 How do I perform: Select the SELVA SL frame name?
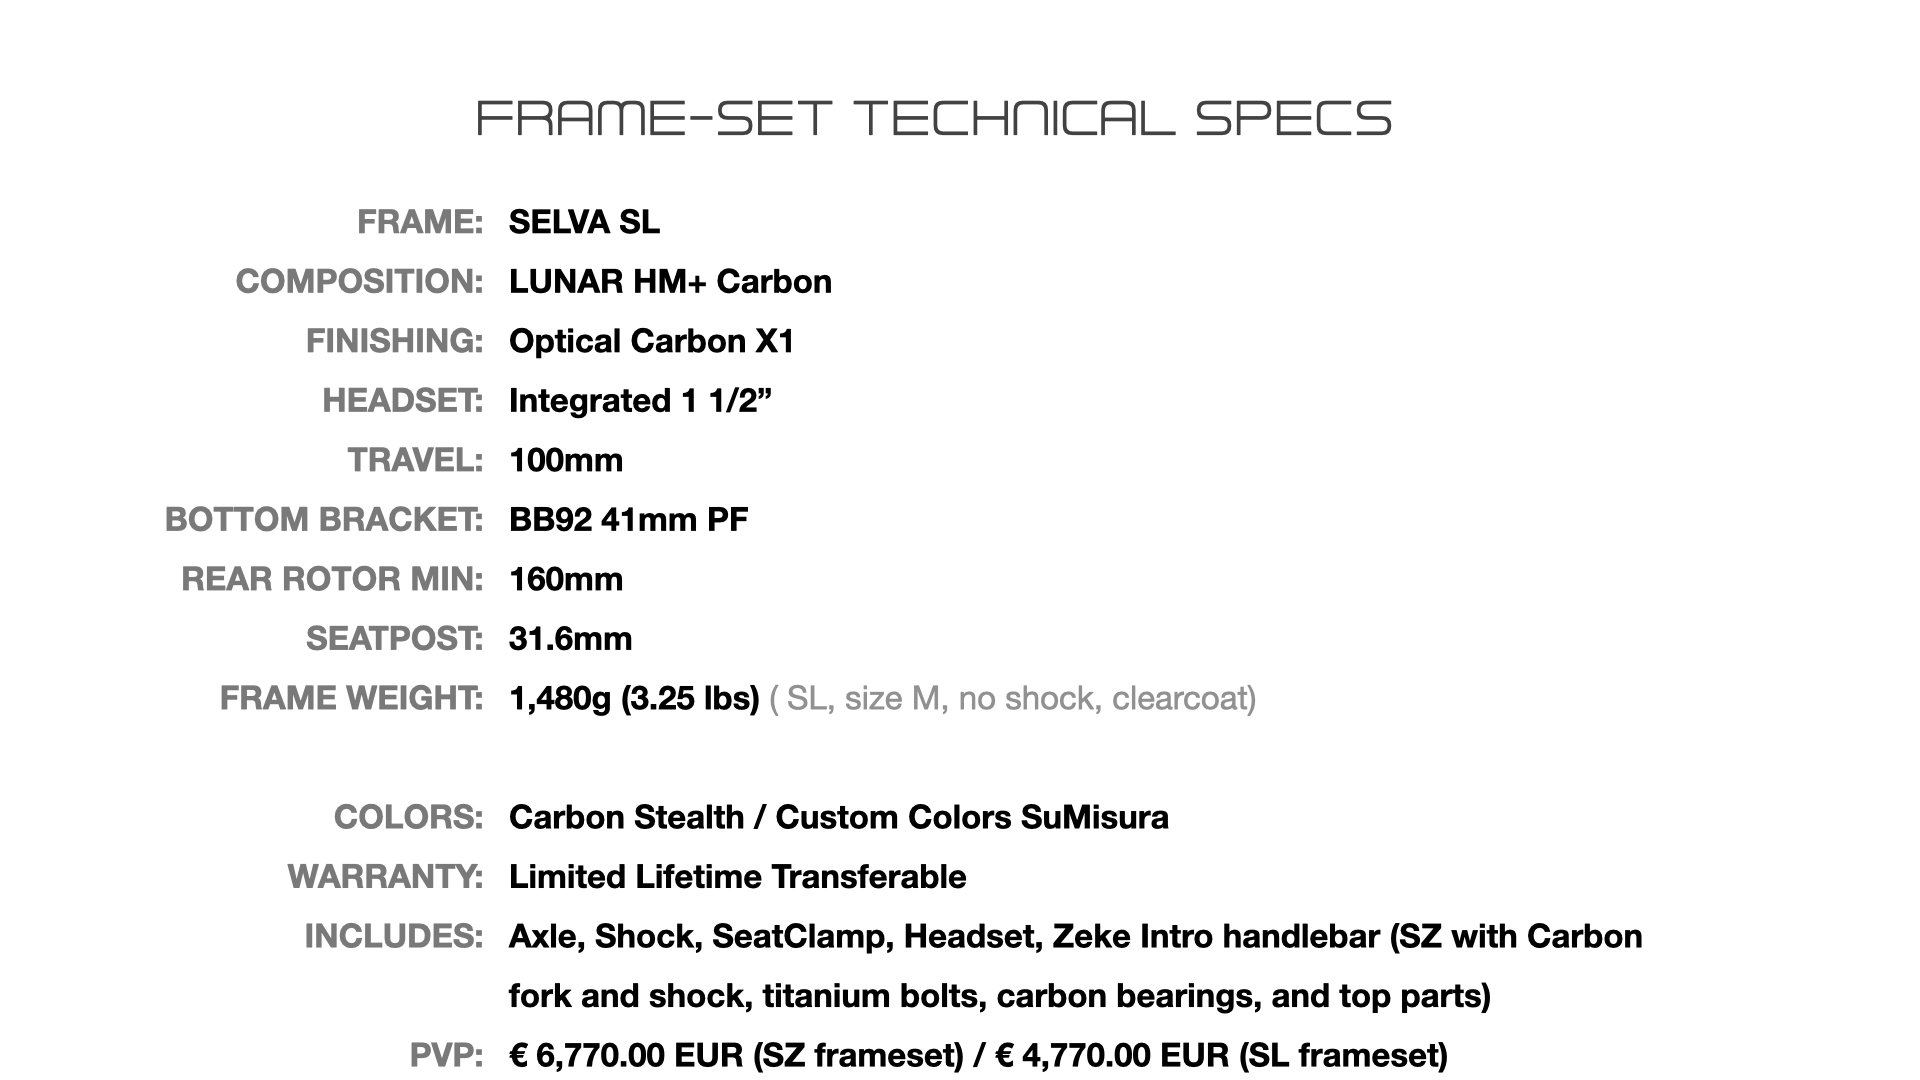tap(584, 222)
